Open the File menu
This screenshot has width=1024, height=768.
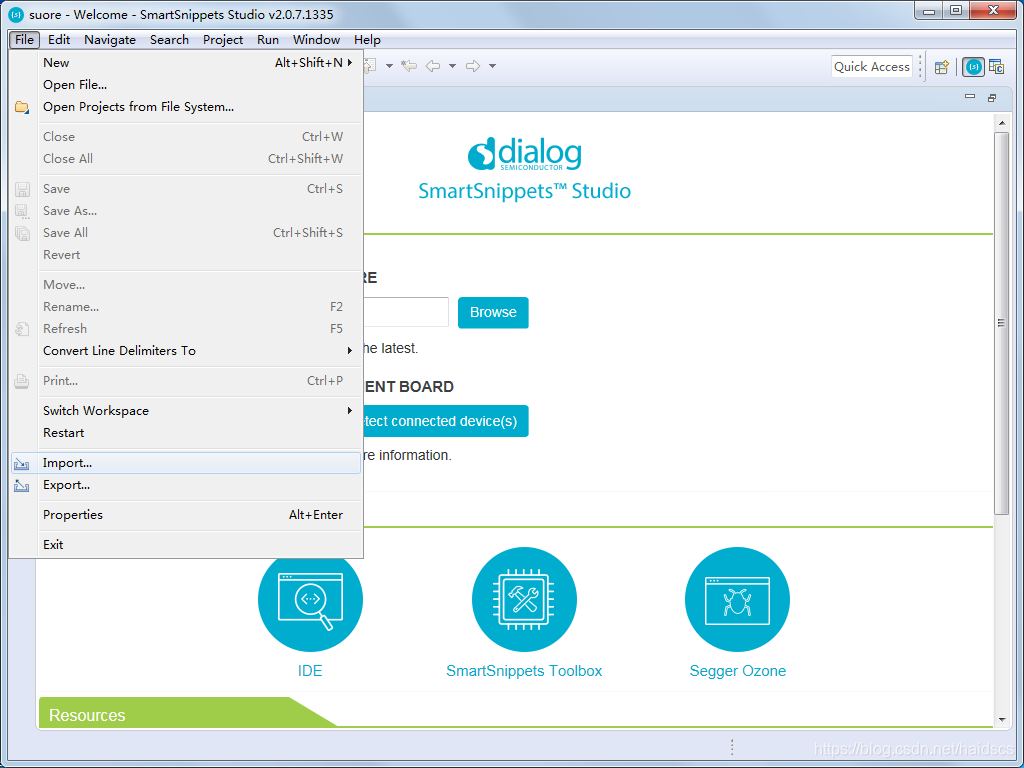(24, 40)
